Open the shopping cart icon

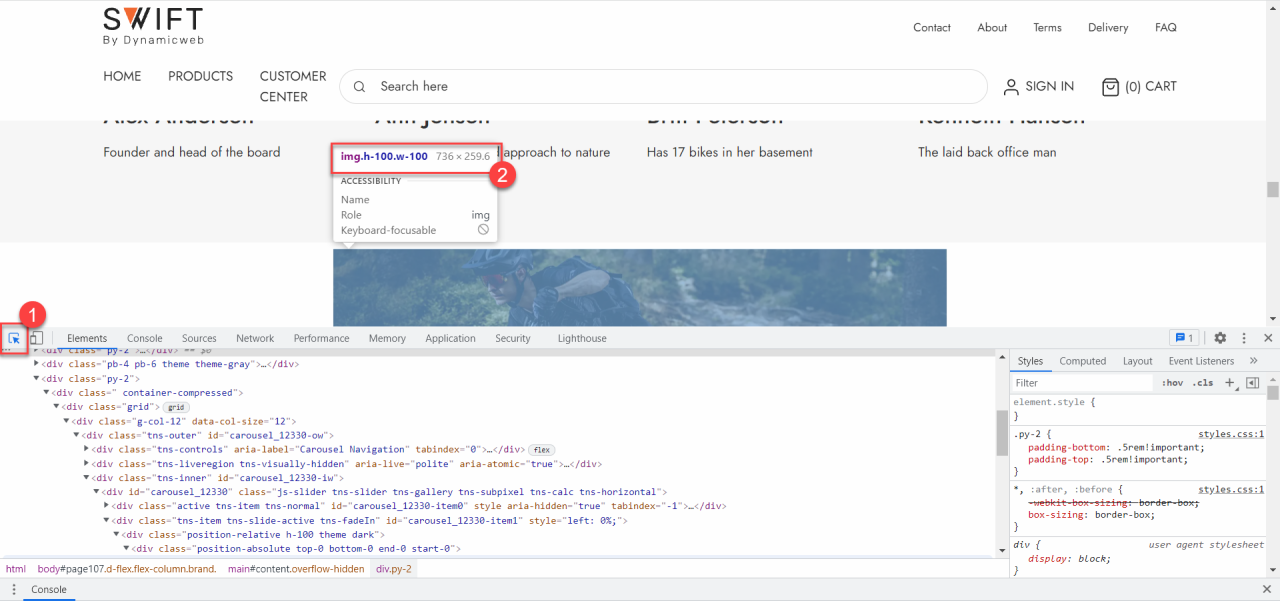point(1110,87)
